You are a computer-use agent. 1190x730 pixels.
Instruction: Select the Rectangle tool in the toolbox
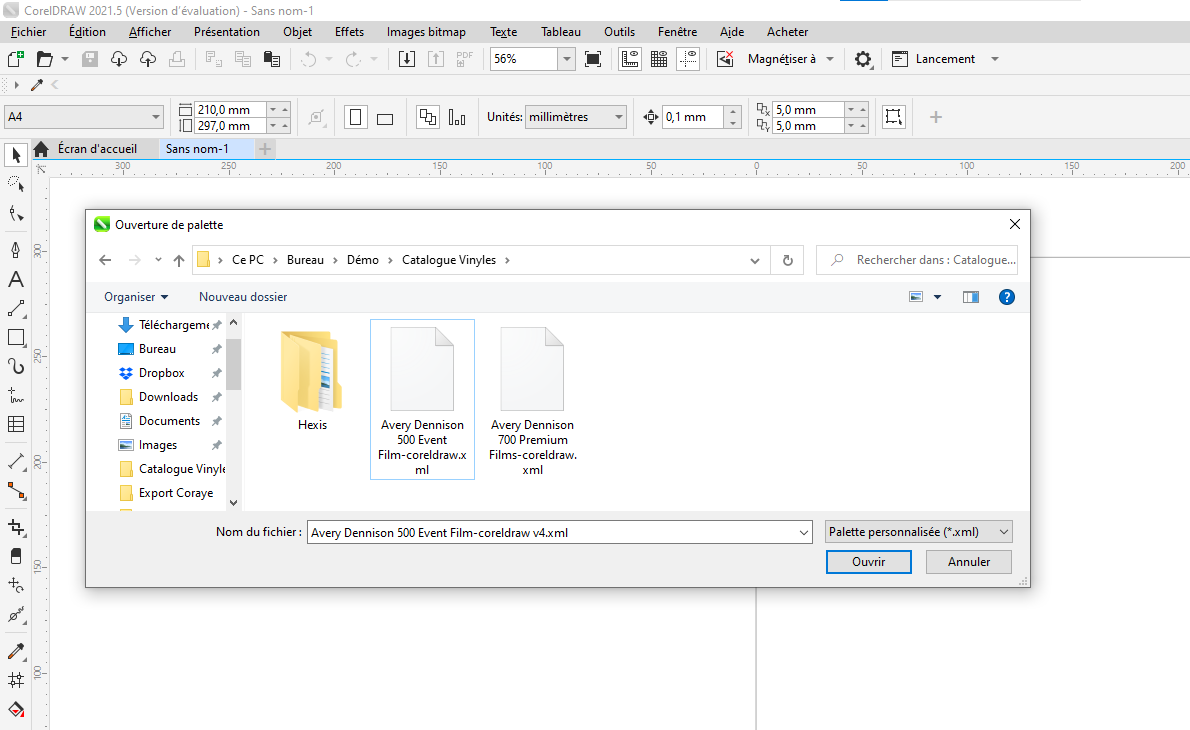[16, 338]
